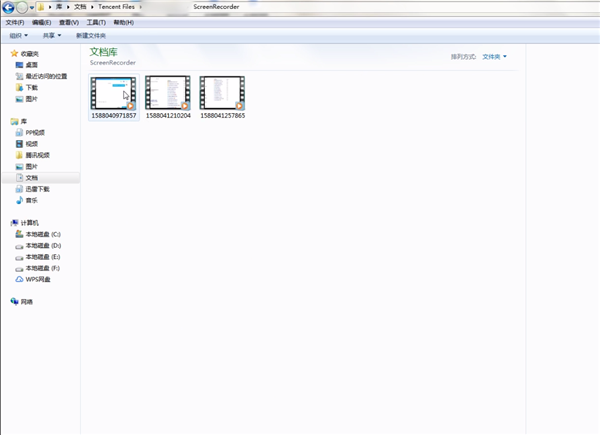Click the ScreenRecorder breadcrumb segment
Screen dimensions: 600x435
pos(216,7)
